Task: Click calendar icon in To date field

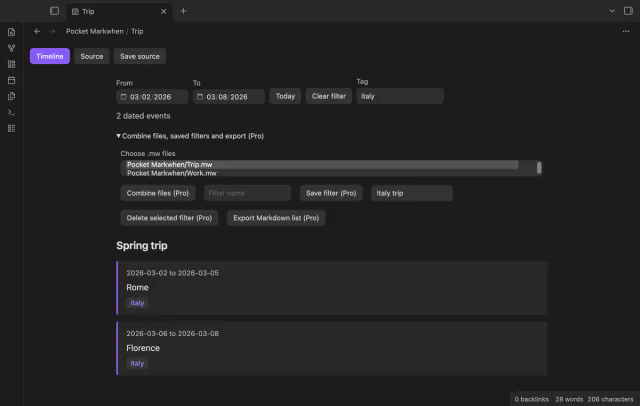Action: point(200,97)
